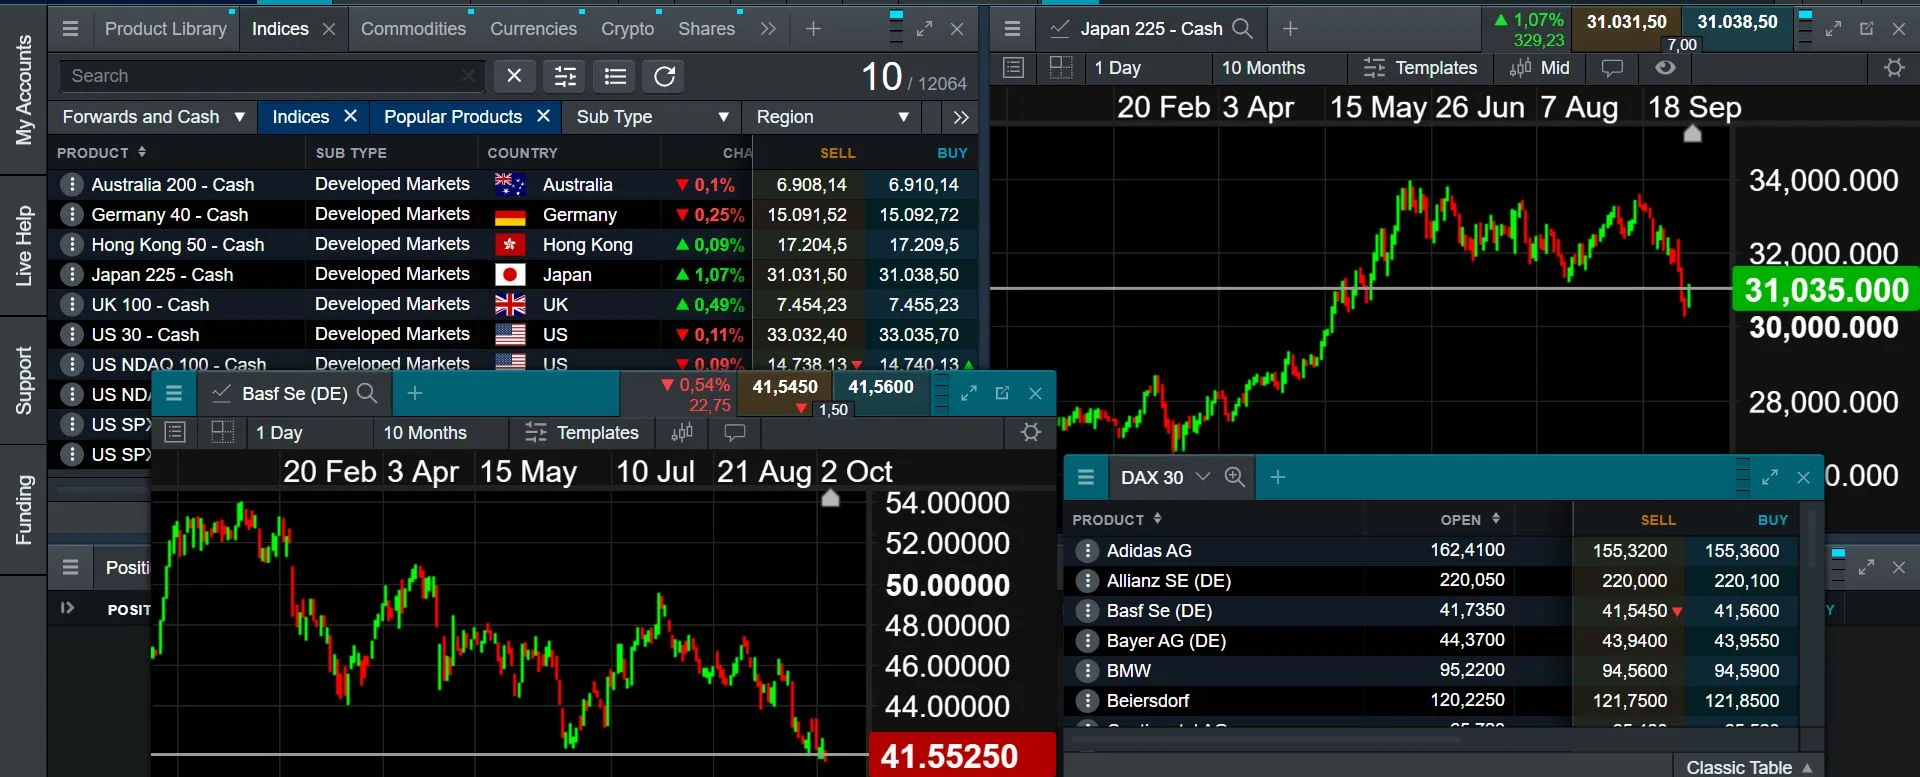Screen dimensions: 1920x777
Task: Open the Classic Table view dropdown
Action: point(1749,767)
